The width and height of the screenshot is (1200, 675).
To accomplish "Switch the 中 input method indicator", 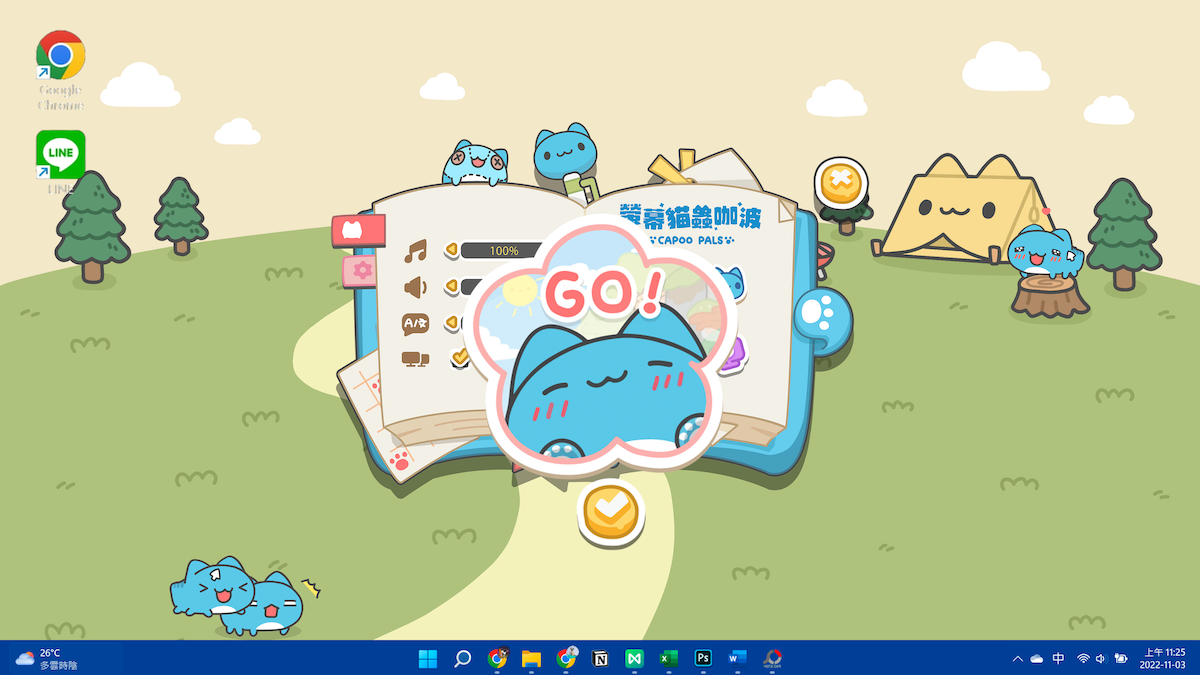I will [1059, 658].
